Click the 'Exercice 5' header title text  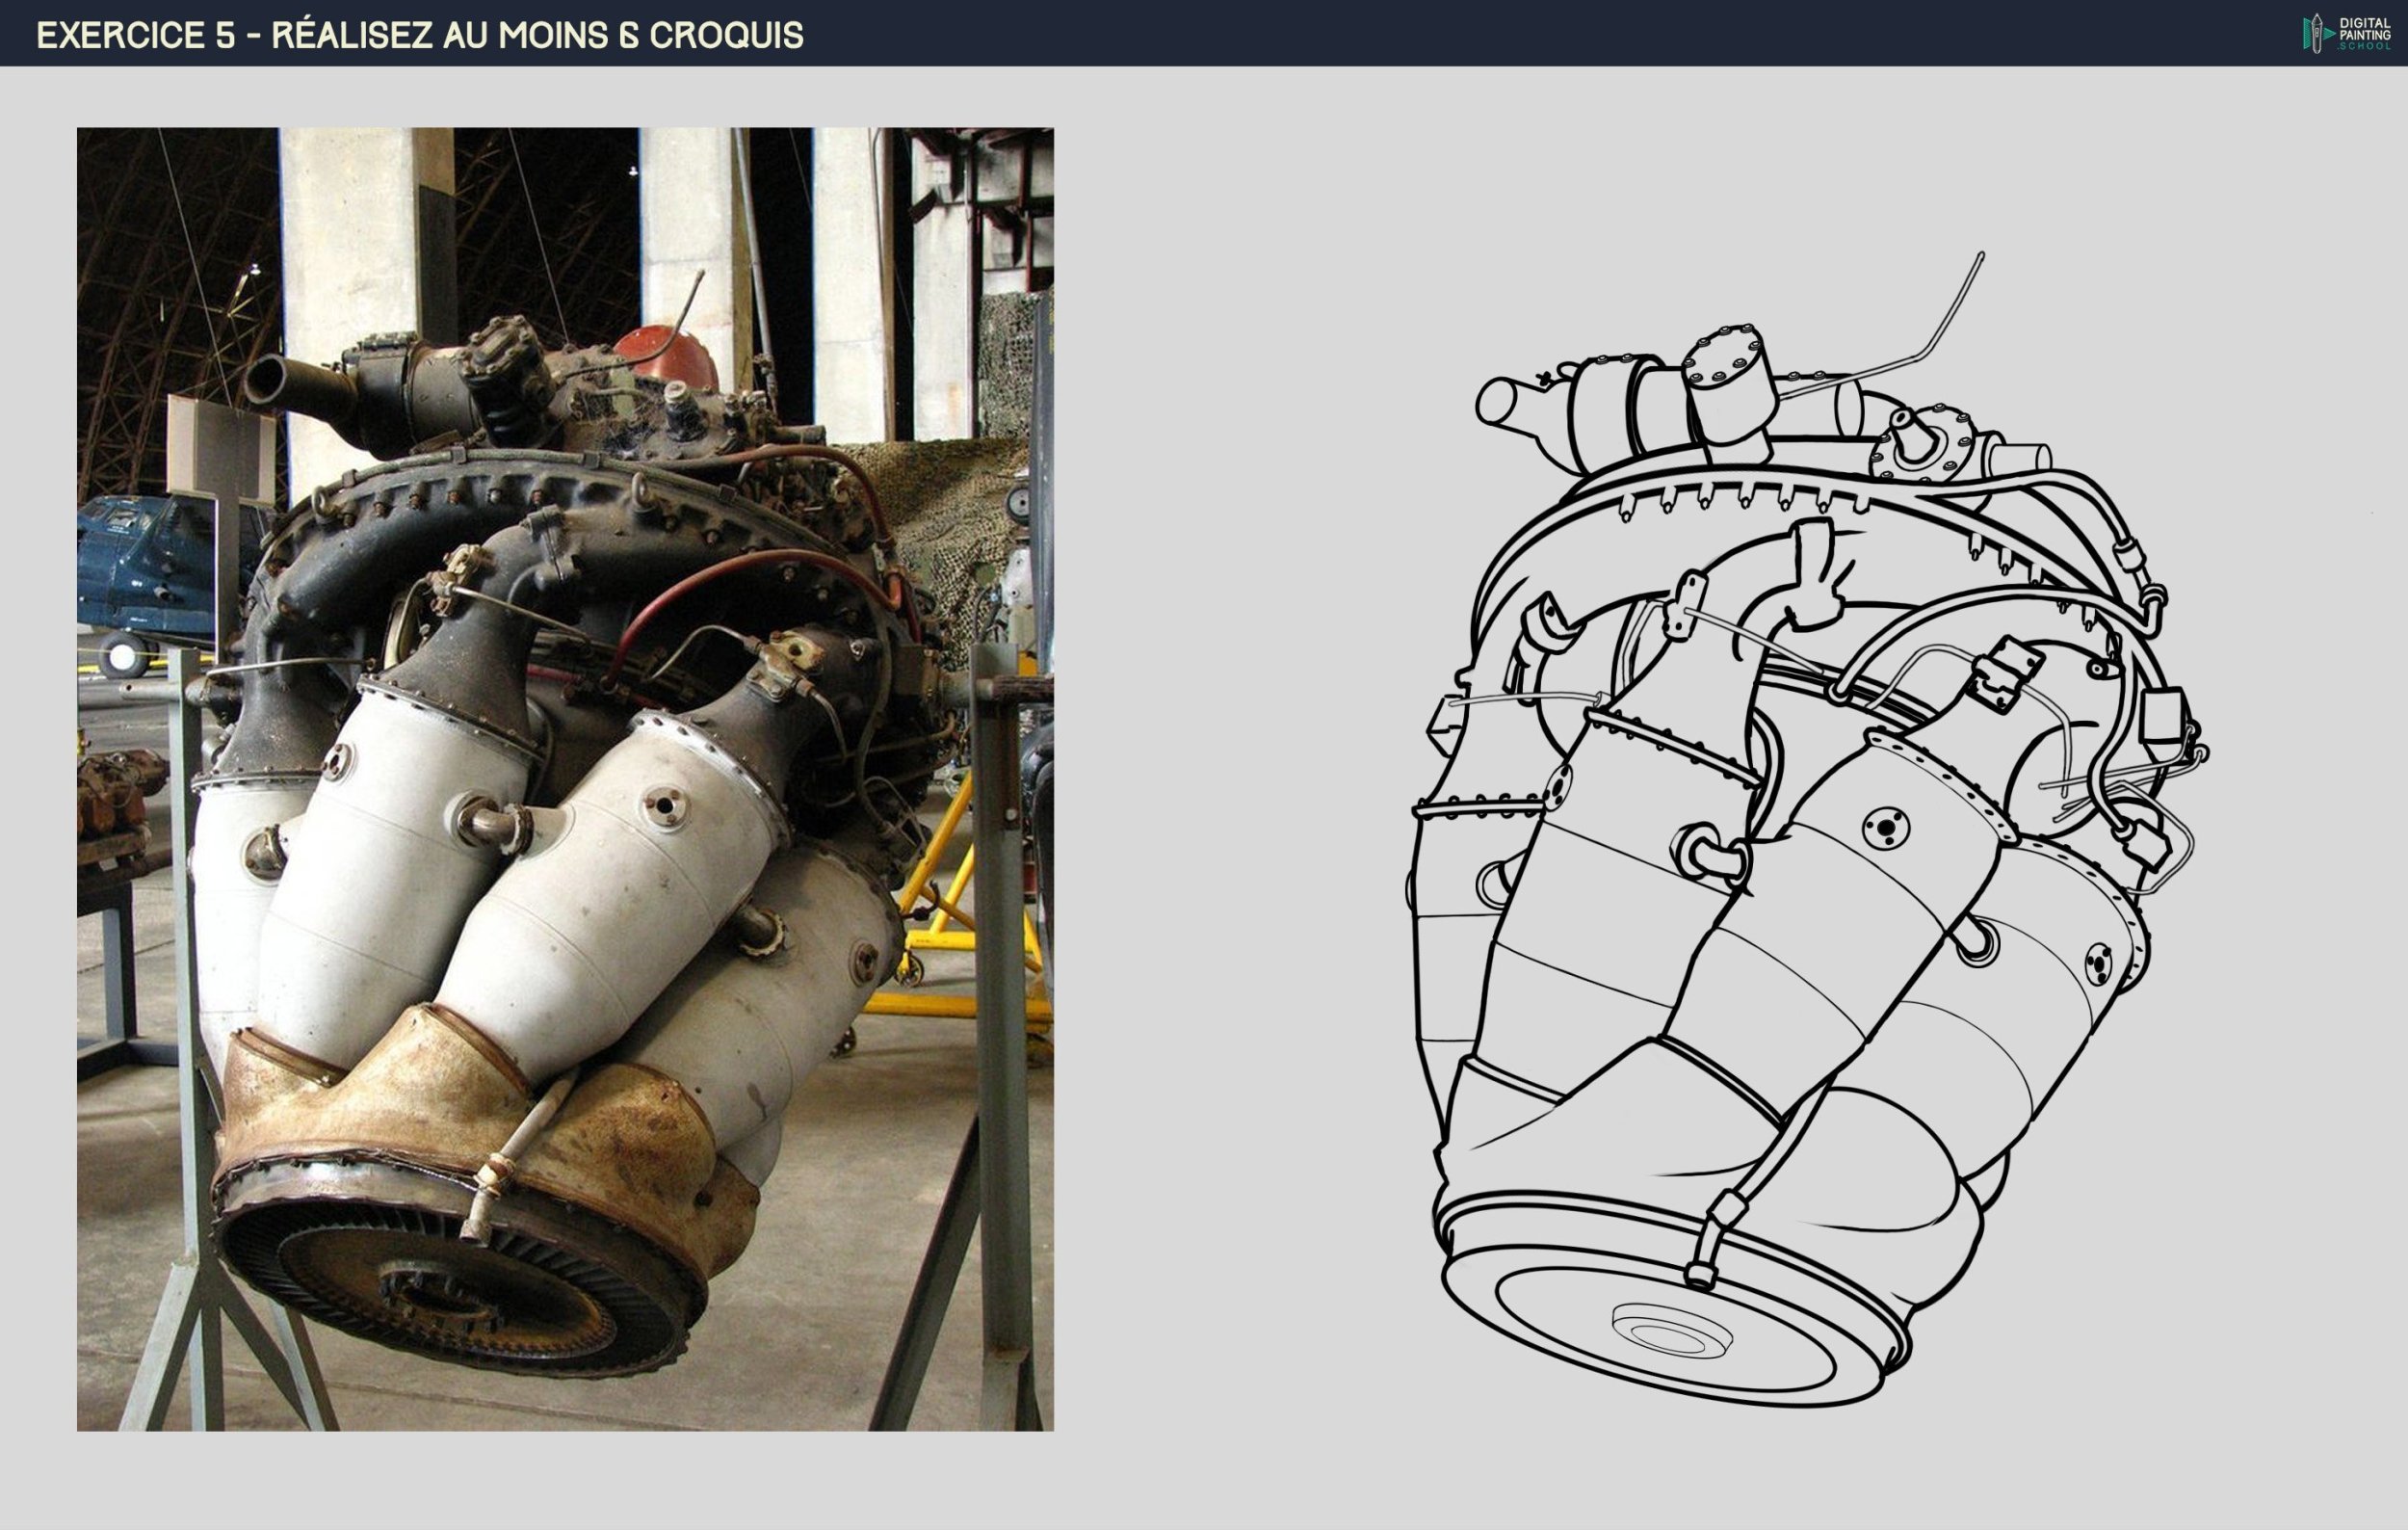(420, 35)
